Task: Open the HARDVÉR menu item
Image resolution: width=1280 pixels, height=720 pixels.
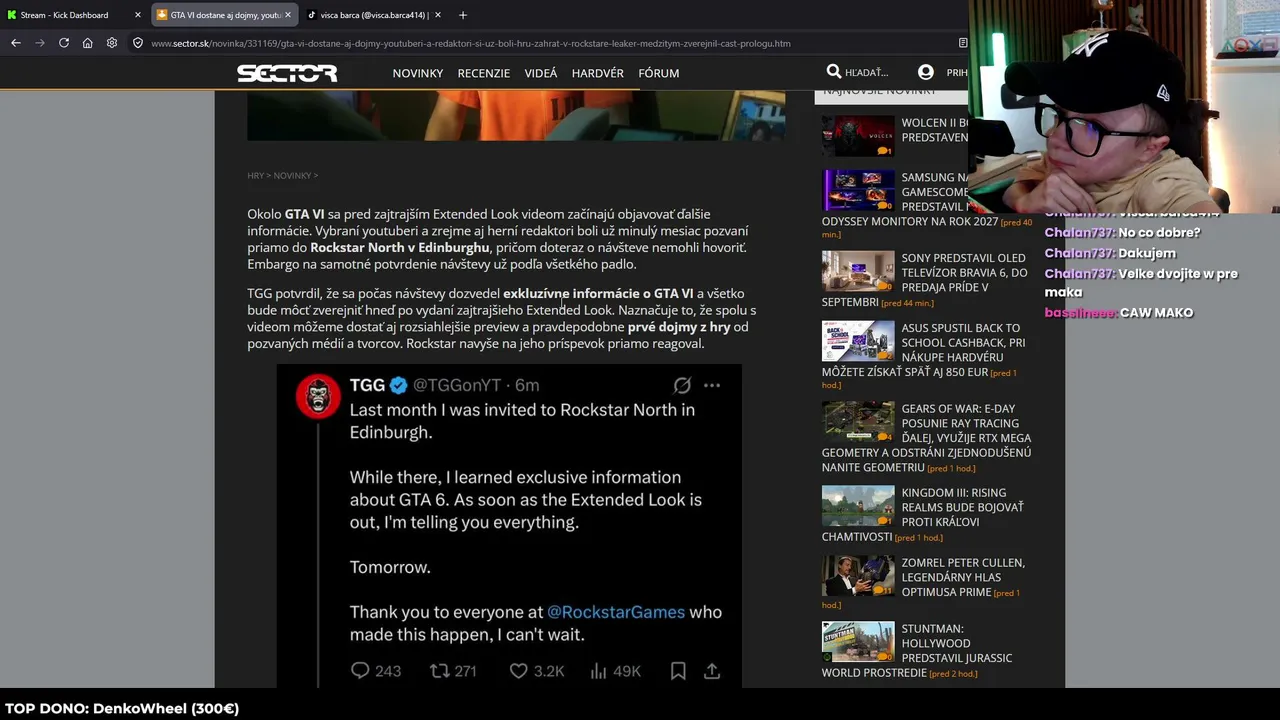Action: 598,73
